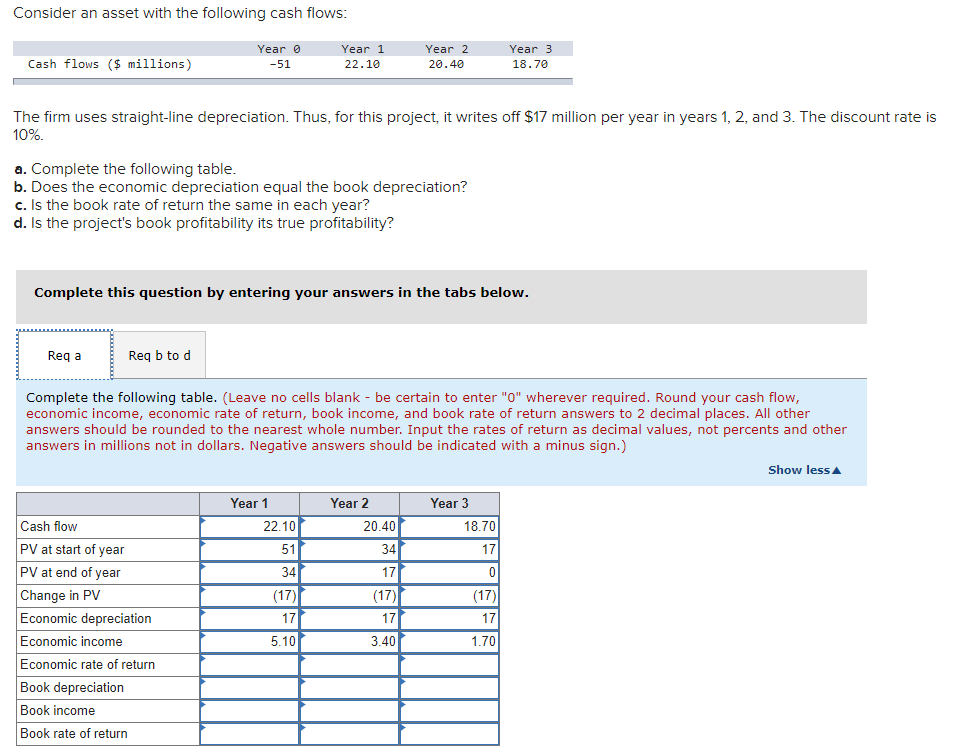Click the empty Year 1 Economic rate of return cell

click(249, 664)
